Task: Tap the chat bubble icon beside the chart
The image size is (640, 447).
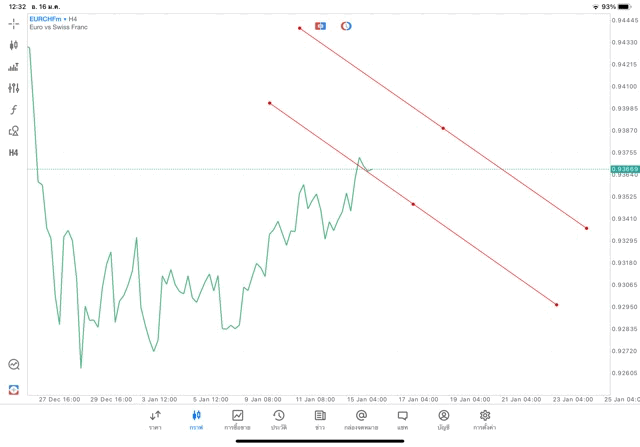Action: pyautogui.click(x=14, y=365)
